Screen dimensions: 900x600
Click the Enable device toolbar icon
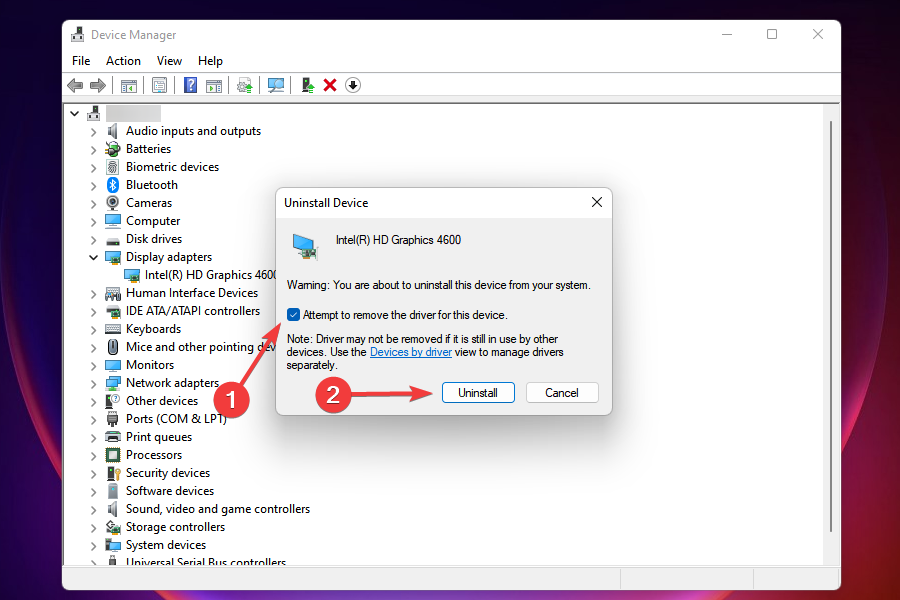coord(308,86)
